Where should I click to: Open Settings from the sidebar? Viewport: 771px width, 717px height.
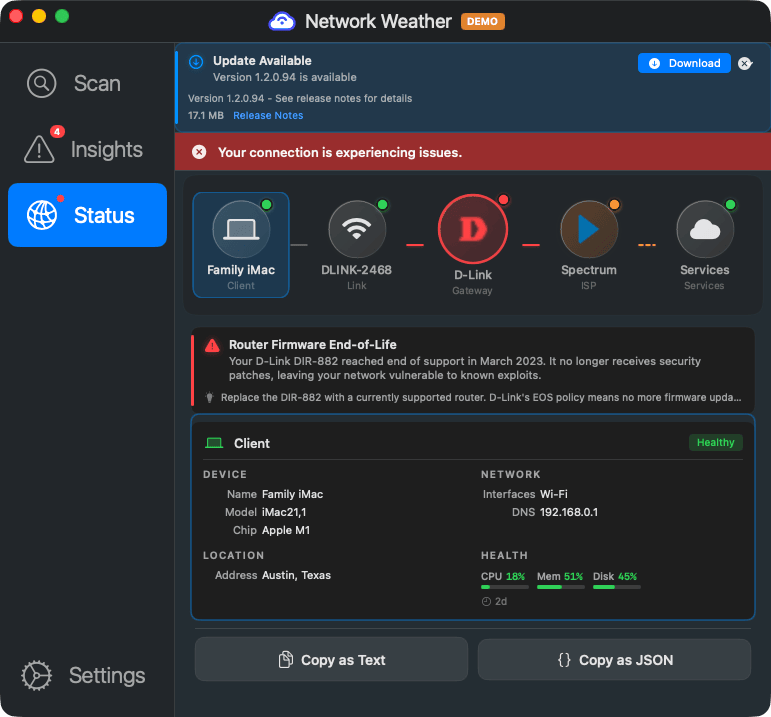pos(87,675)
